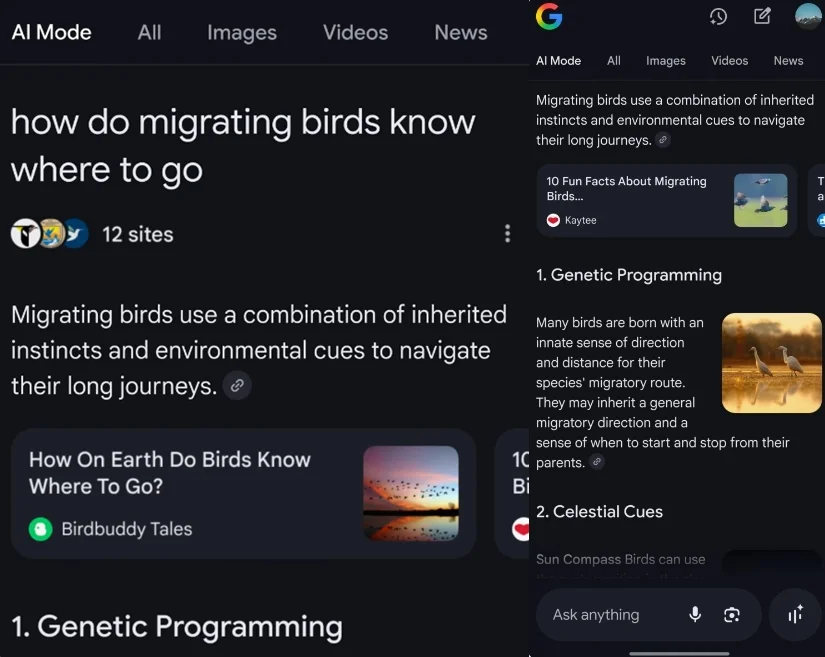Click Kaytee heart favicon in right panel

(x=553, y=220)
